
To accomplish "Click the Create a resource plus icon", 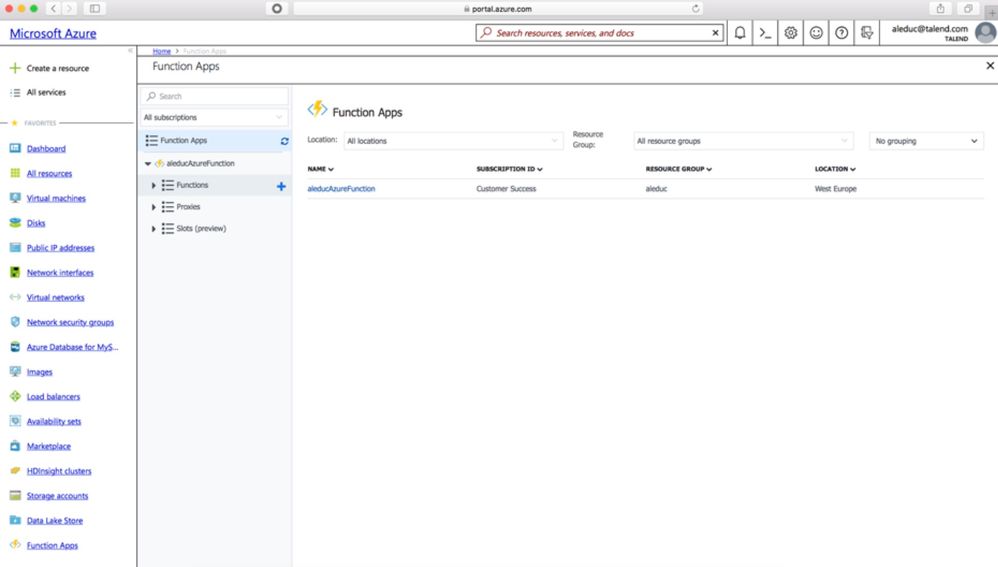I will [15, 67].
